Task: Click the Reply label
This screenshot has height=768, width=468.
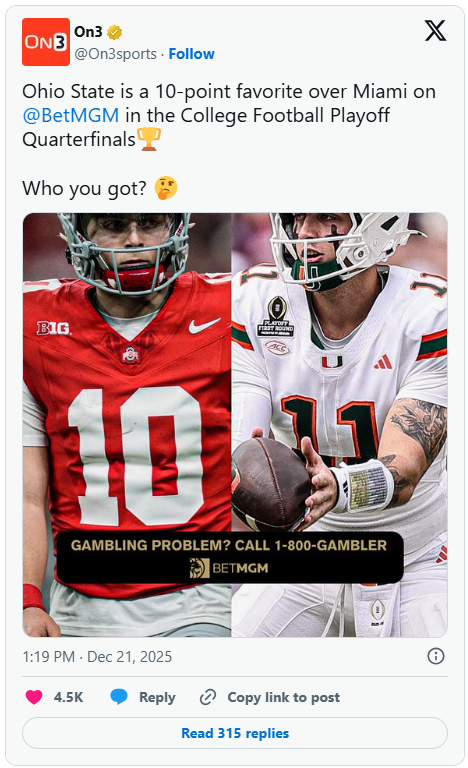Action: 157,697
